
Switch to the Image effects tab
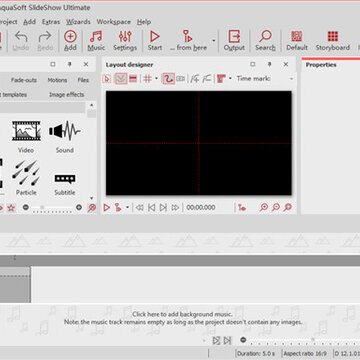[67, 94]
